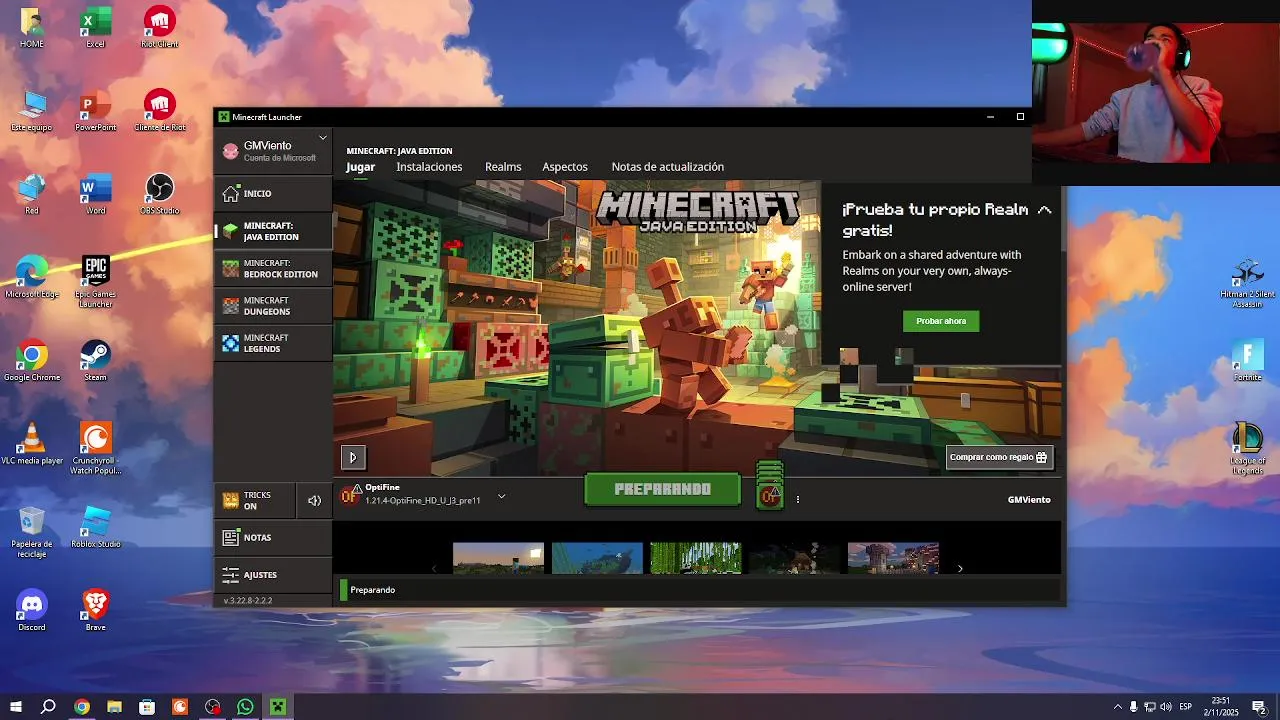This screenshot has height=720, width=1280.
Task: Open League of Legends desktop shortcut
Action: click(x=1247, y=447)
